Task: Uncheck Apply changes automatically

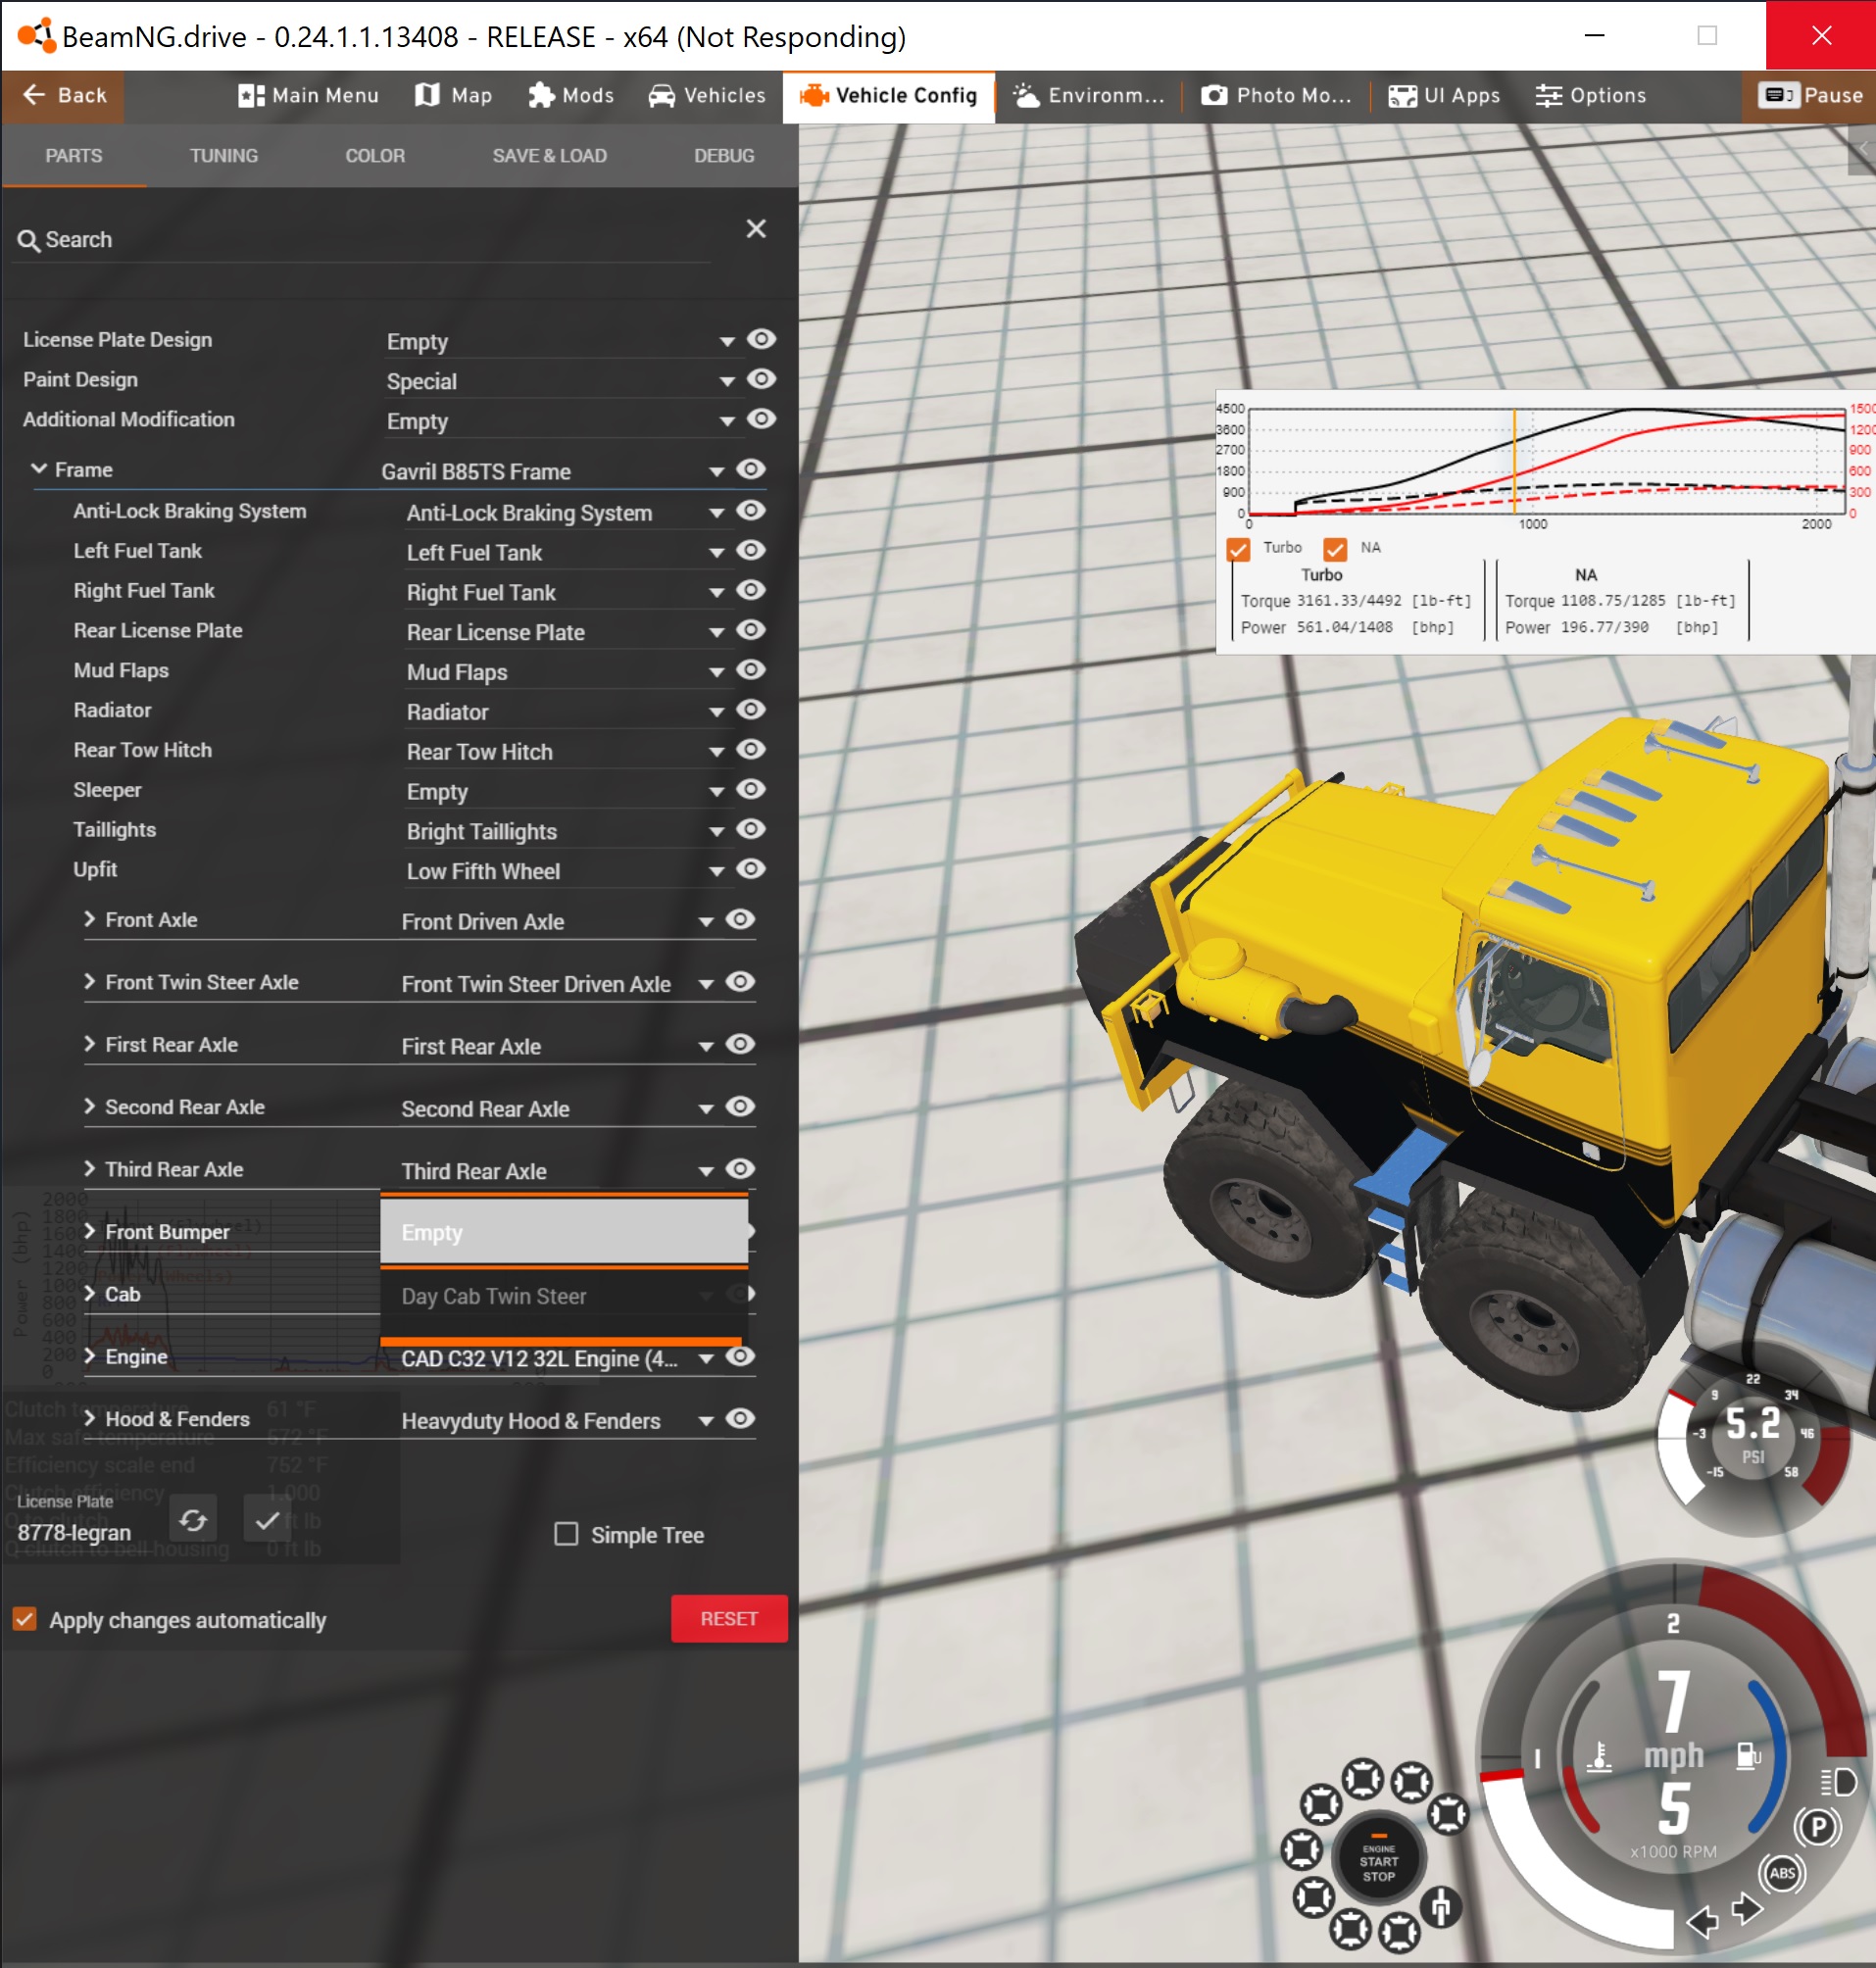Action: tap(24, 1619)
